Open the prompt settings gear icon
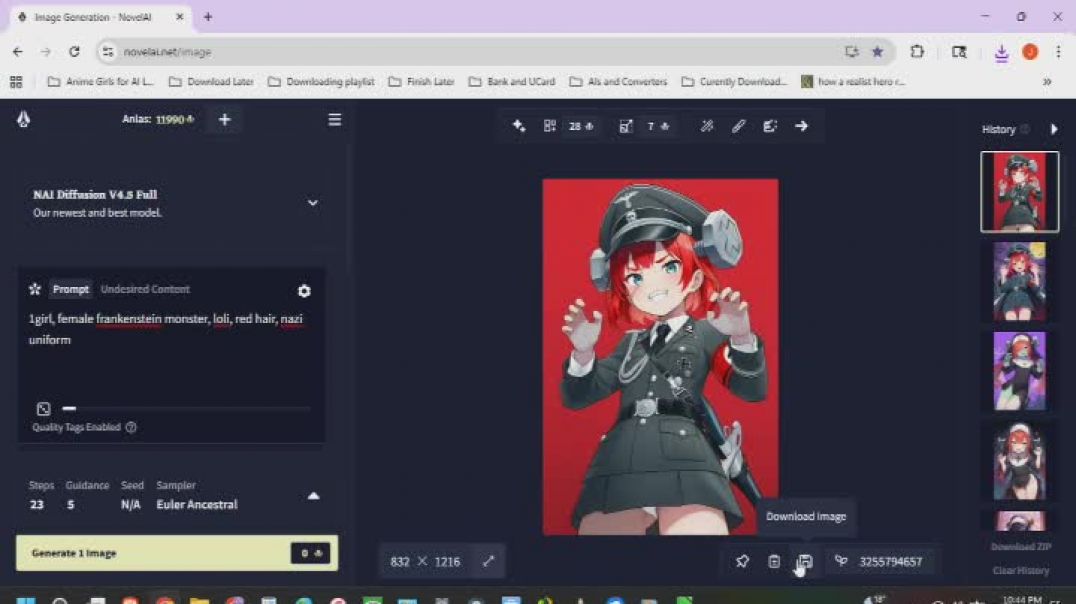Viewport: 1076px width, 604px height. pyautogui.click(x=304, y=291)
